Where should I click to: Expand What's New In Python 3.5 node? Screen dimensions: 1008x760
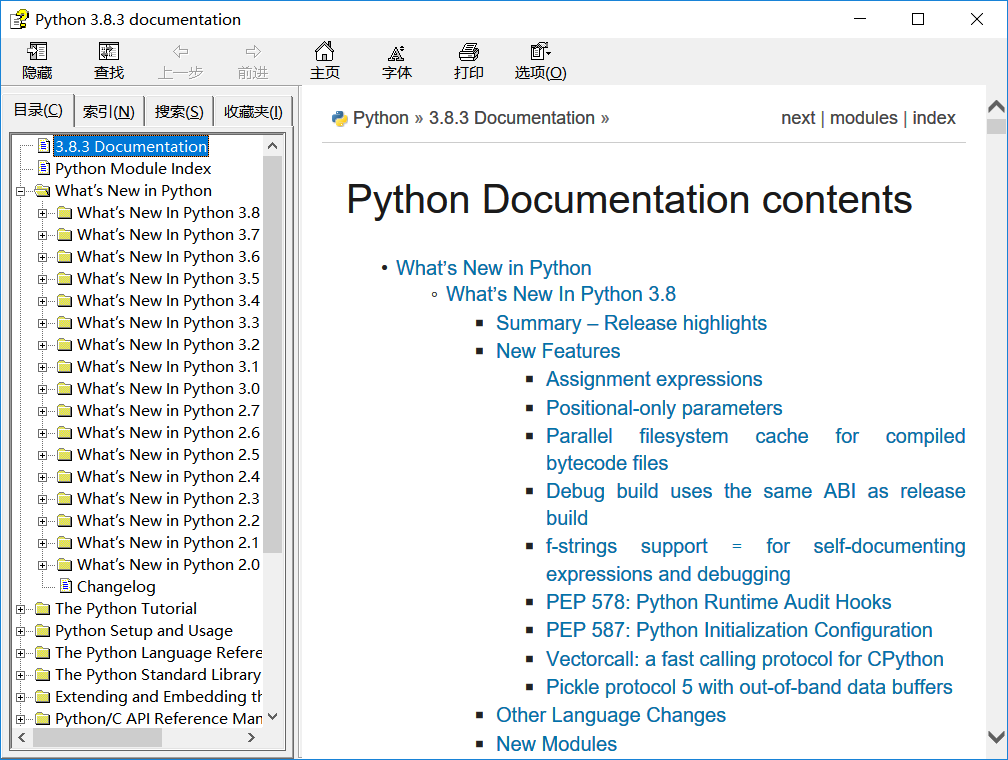click(42, 279)
